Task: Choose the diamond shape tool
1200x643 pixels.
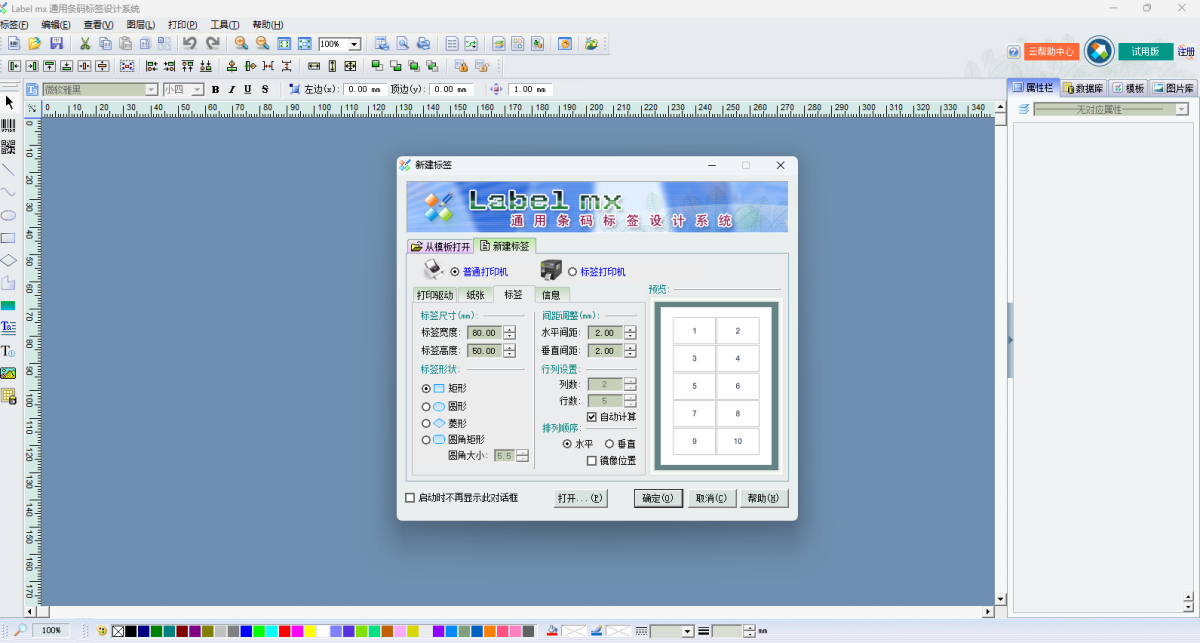Action: point(8,260)
